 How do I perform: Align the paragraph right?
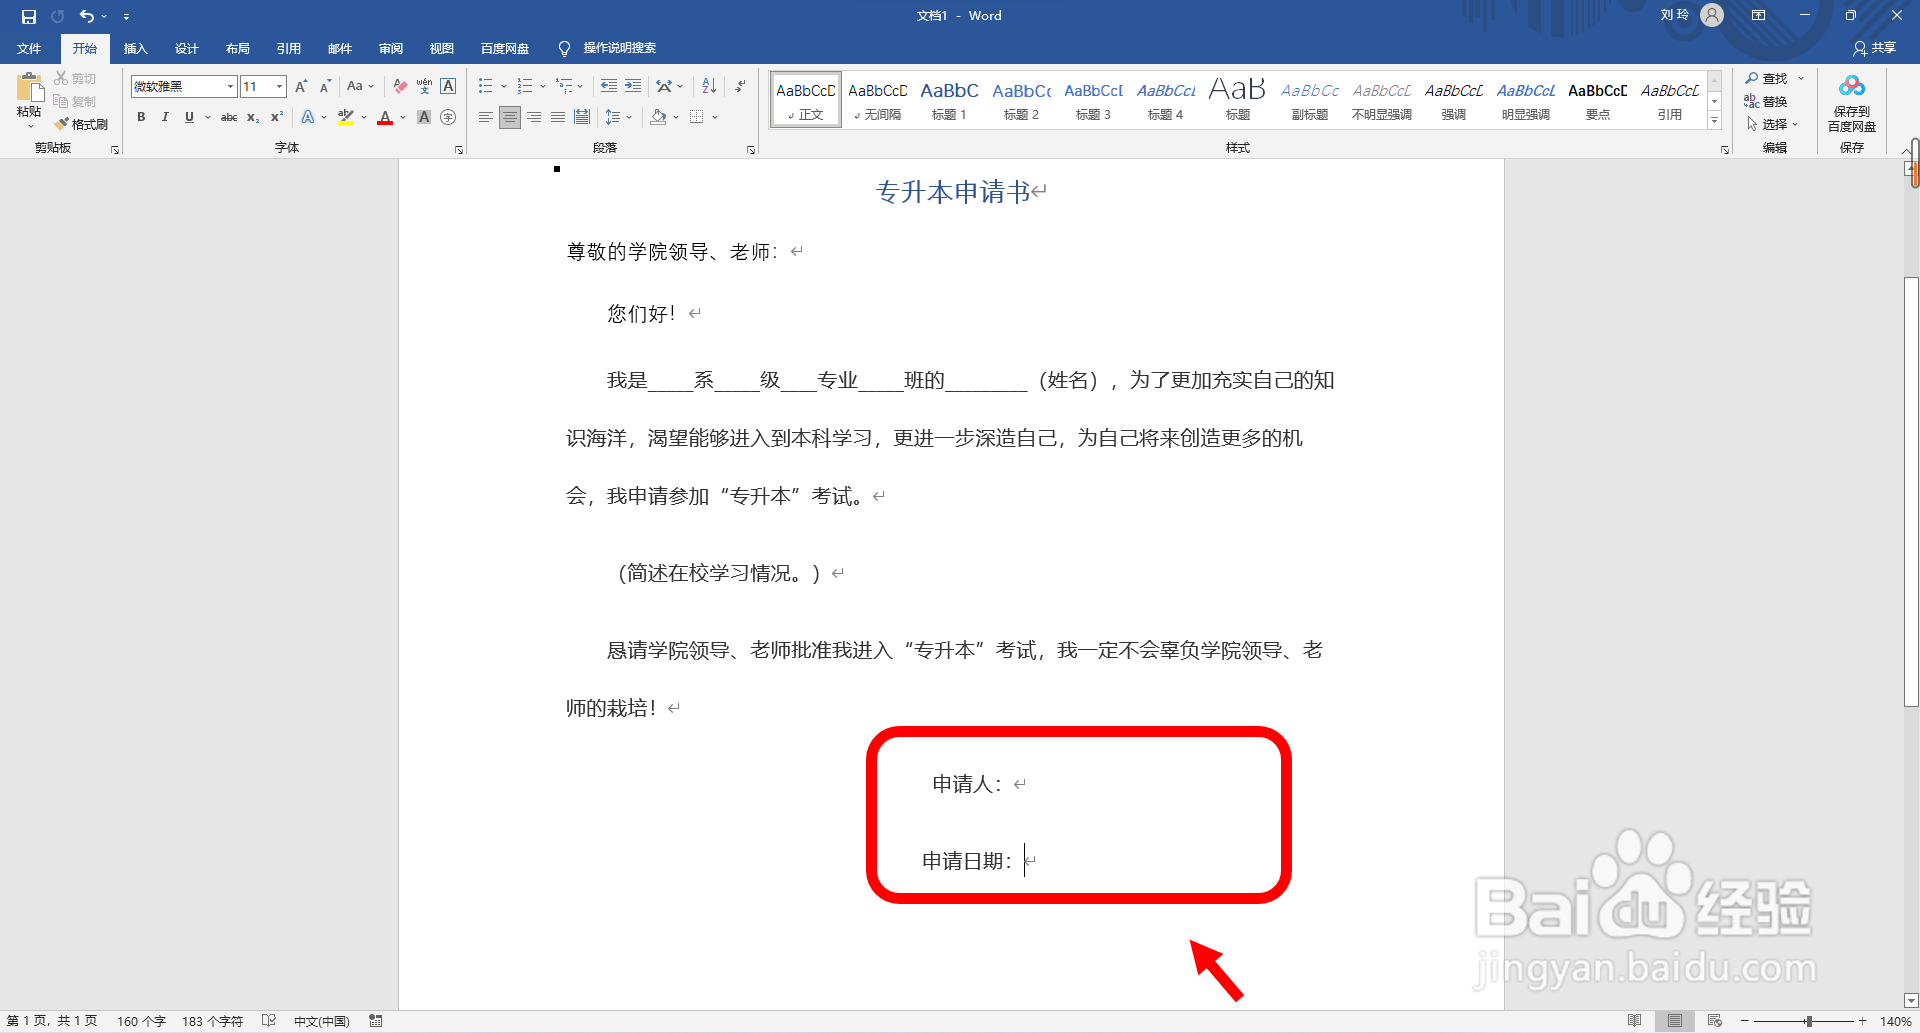coord(534,117)
